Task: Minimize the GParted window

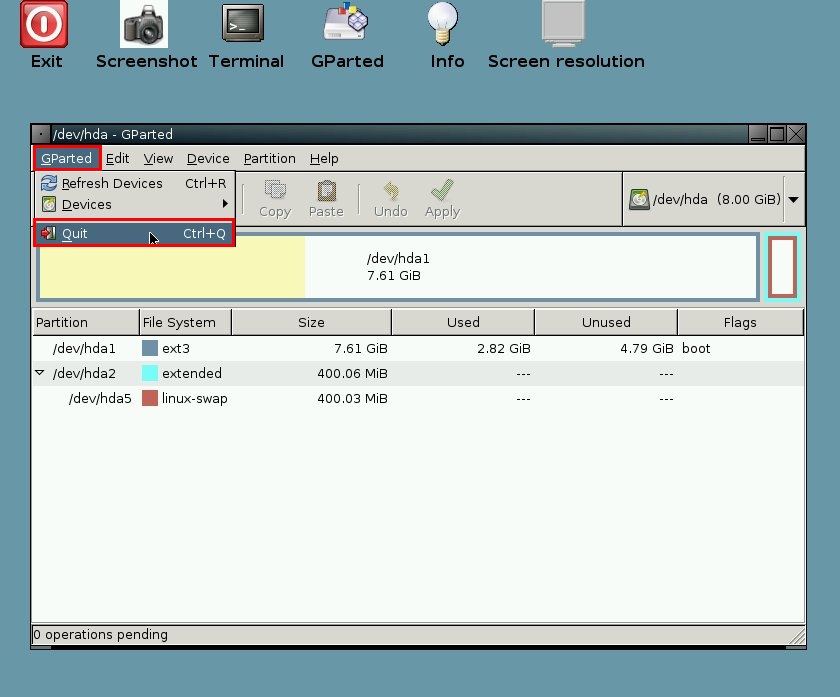Action: pos(758,134)
